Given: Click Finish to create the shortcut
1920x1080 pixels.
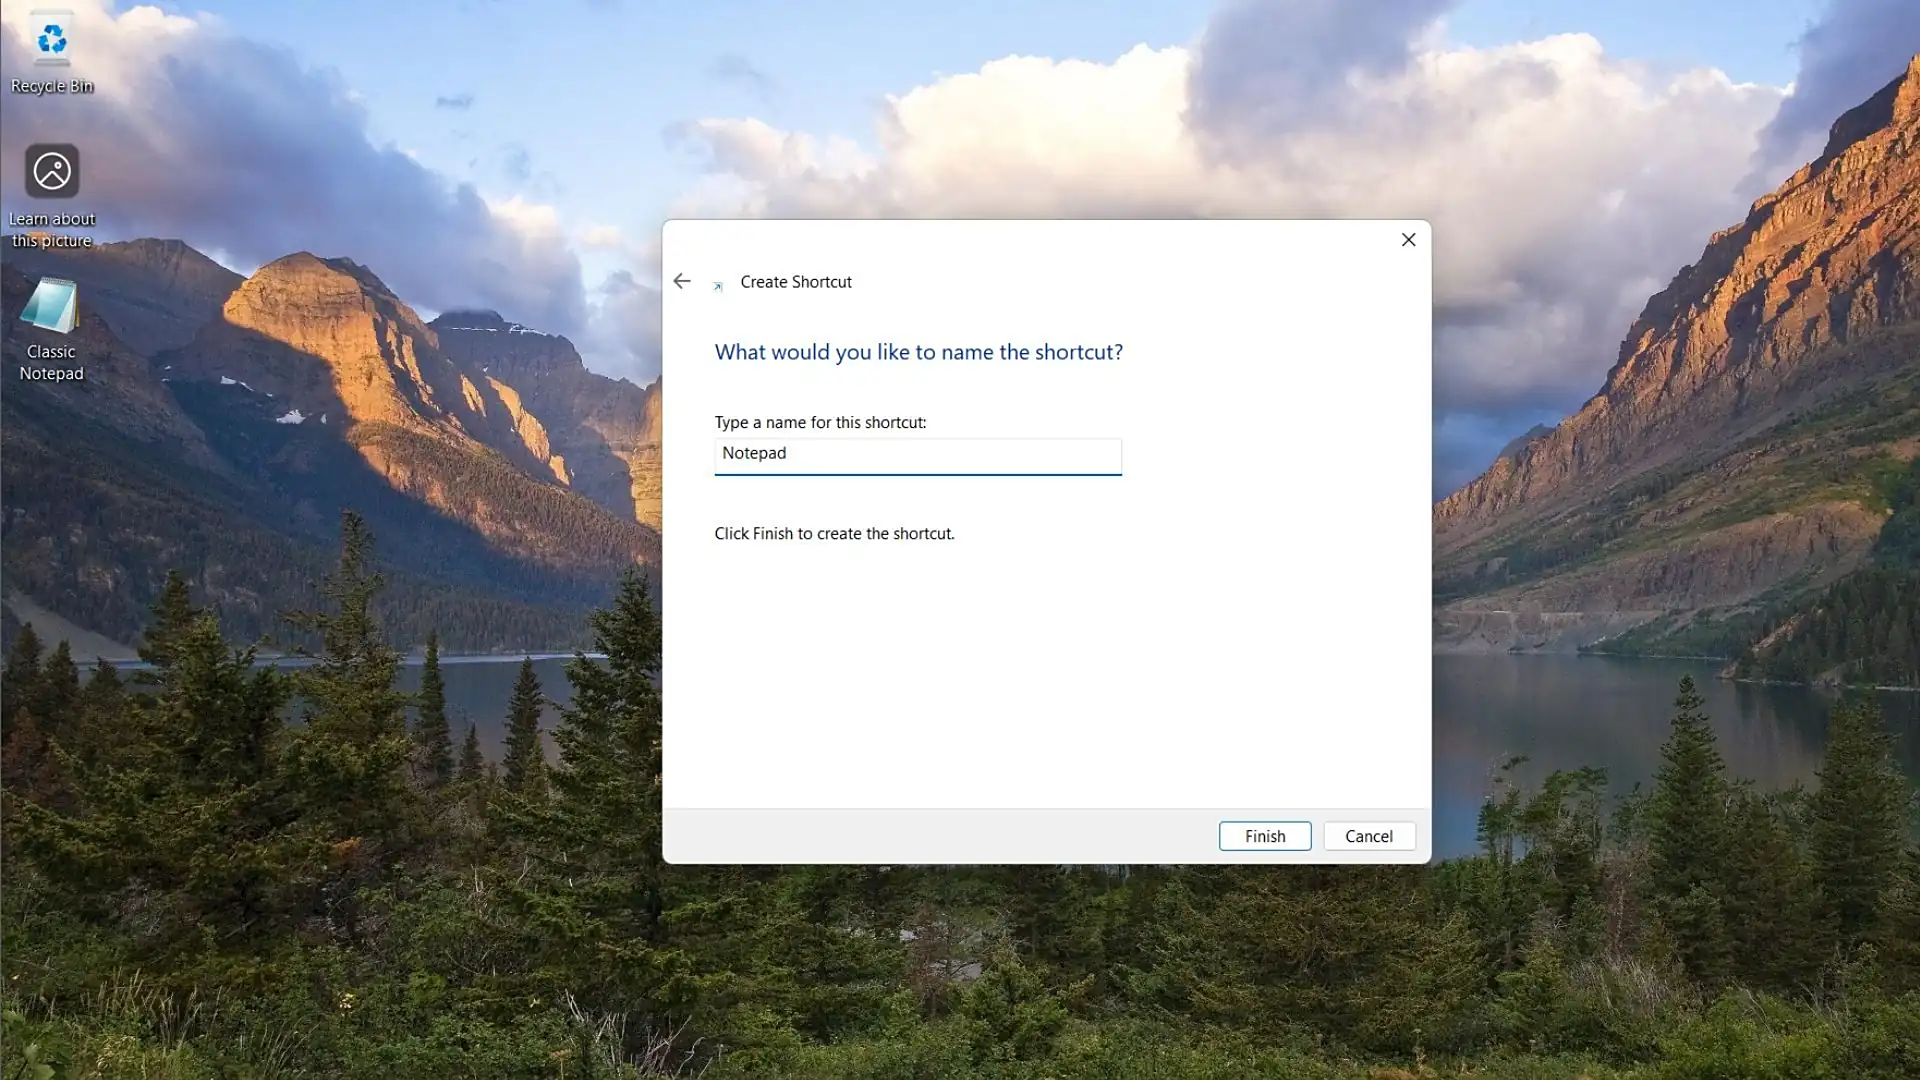Looking at the screenshot, I should click(1264, 836).
